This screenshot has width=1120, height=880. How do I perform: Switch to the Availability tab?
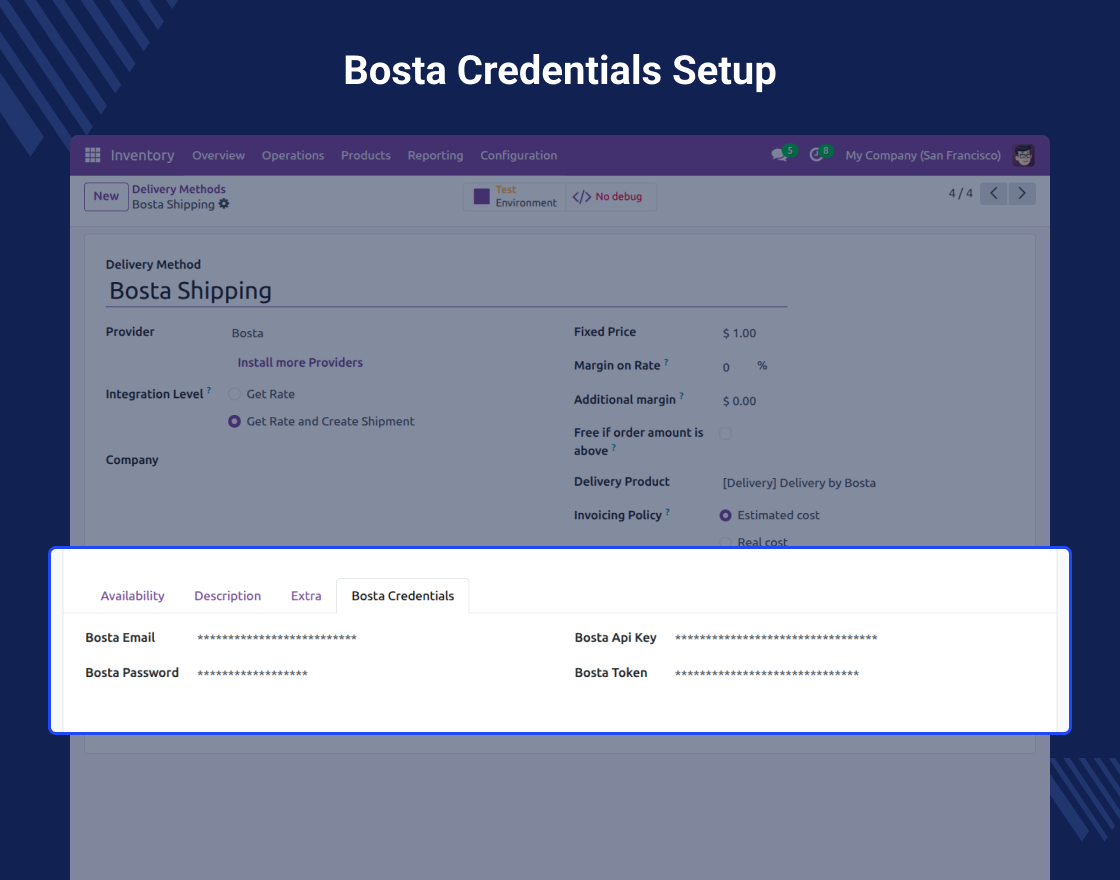click(x=132, y=596)
